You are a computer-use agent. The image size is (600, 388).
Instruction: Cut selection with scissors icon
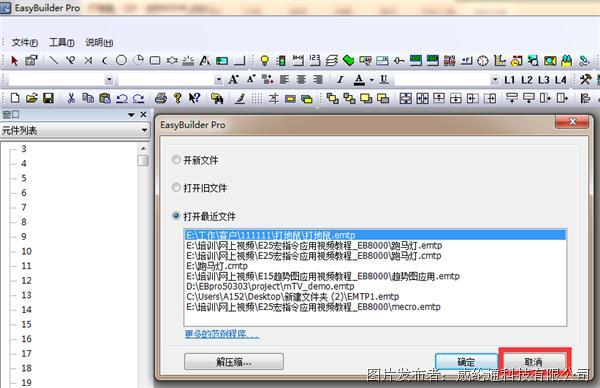coord(71,98)
